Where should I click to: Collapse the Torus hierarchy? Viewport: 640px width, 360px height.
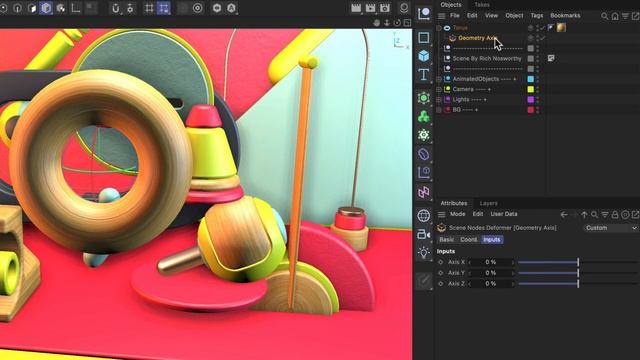(439, 28)
